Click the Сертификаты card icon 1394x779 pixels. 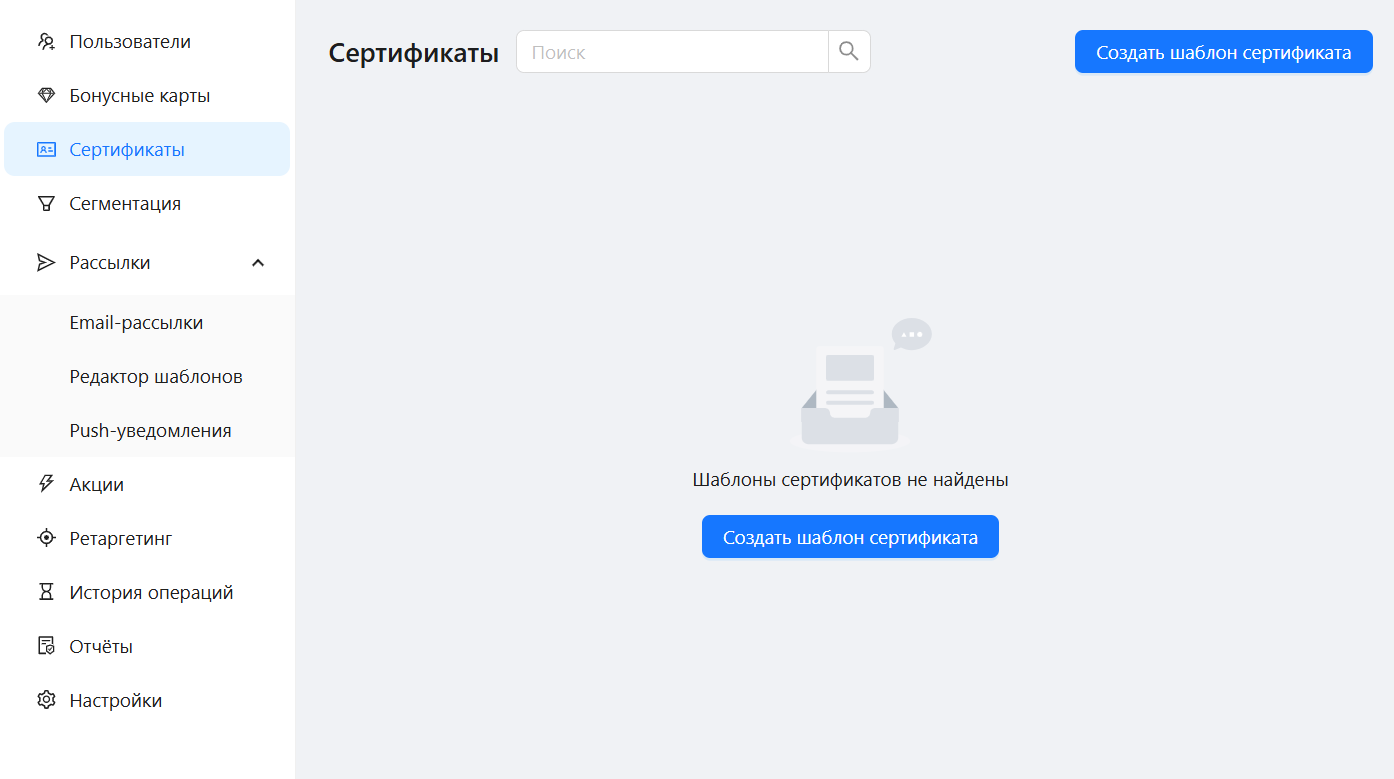click(46, 150)
